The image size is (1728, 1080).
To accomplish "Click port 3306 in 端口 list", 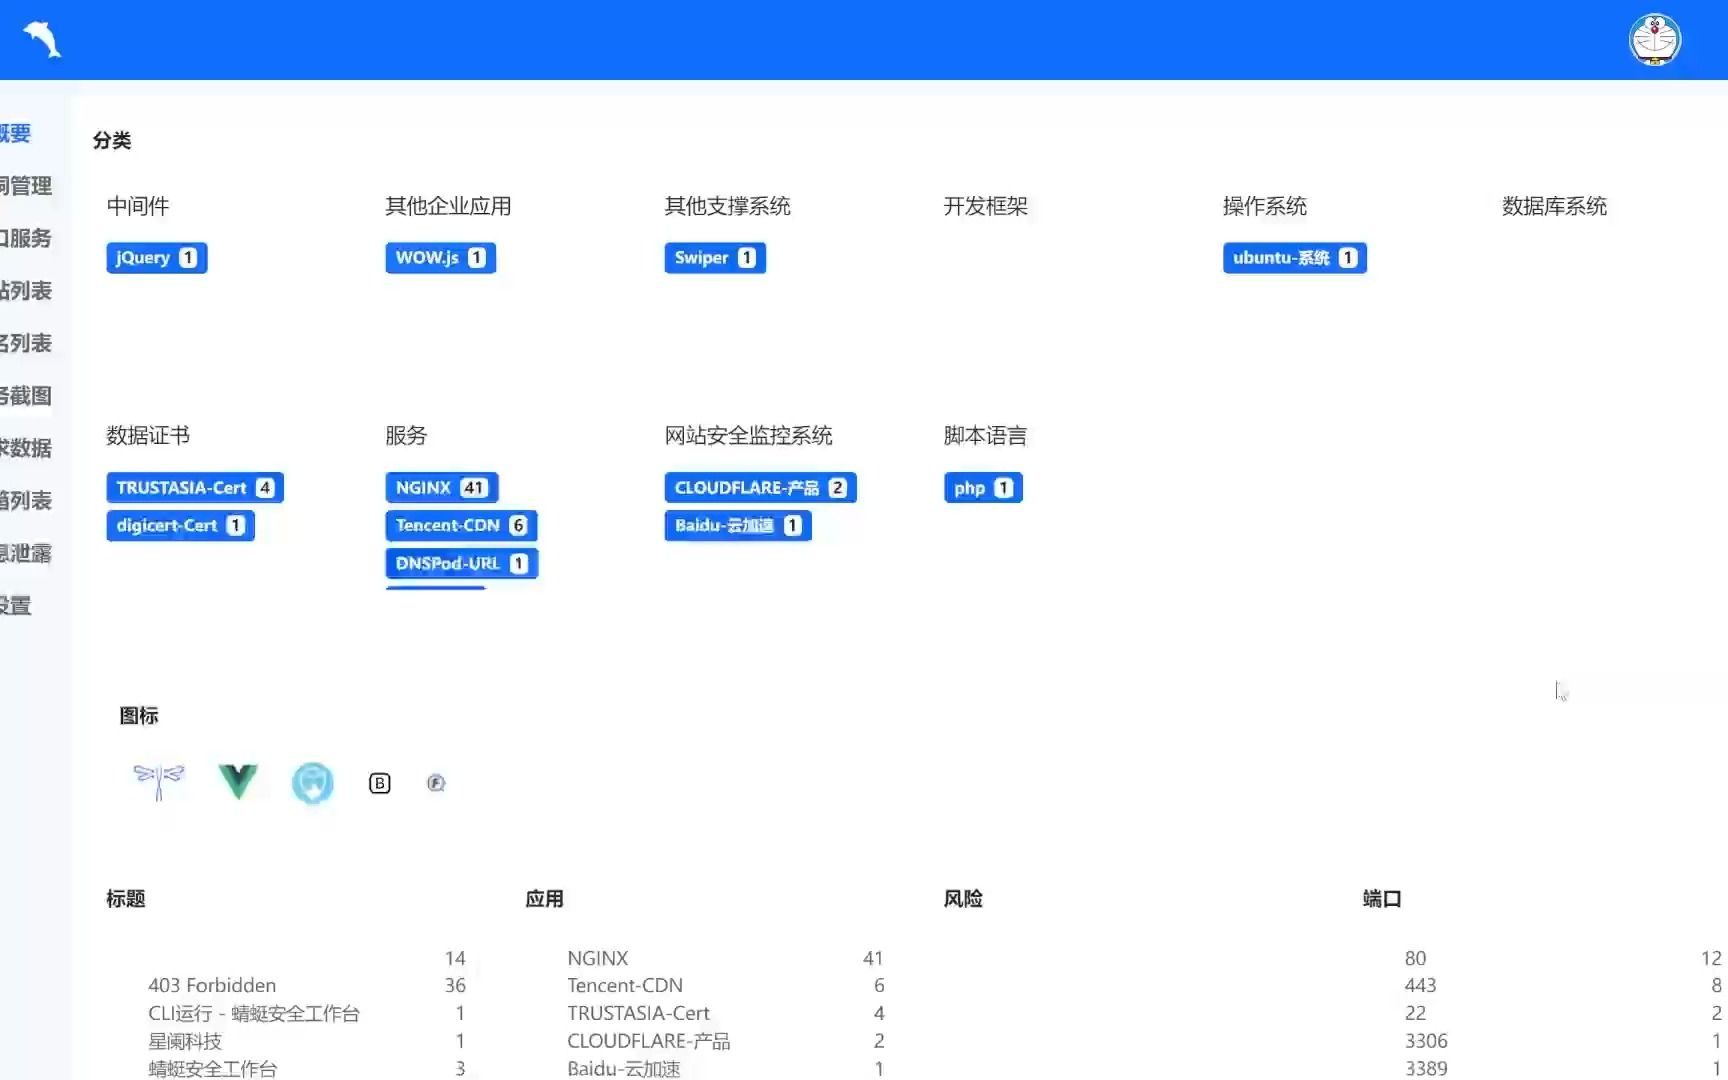I will (x=1427, y=1041).
